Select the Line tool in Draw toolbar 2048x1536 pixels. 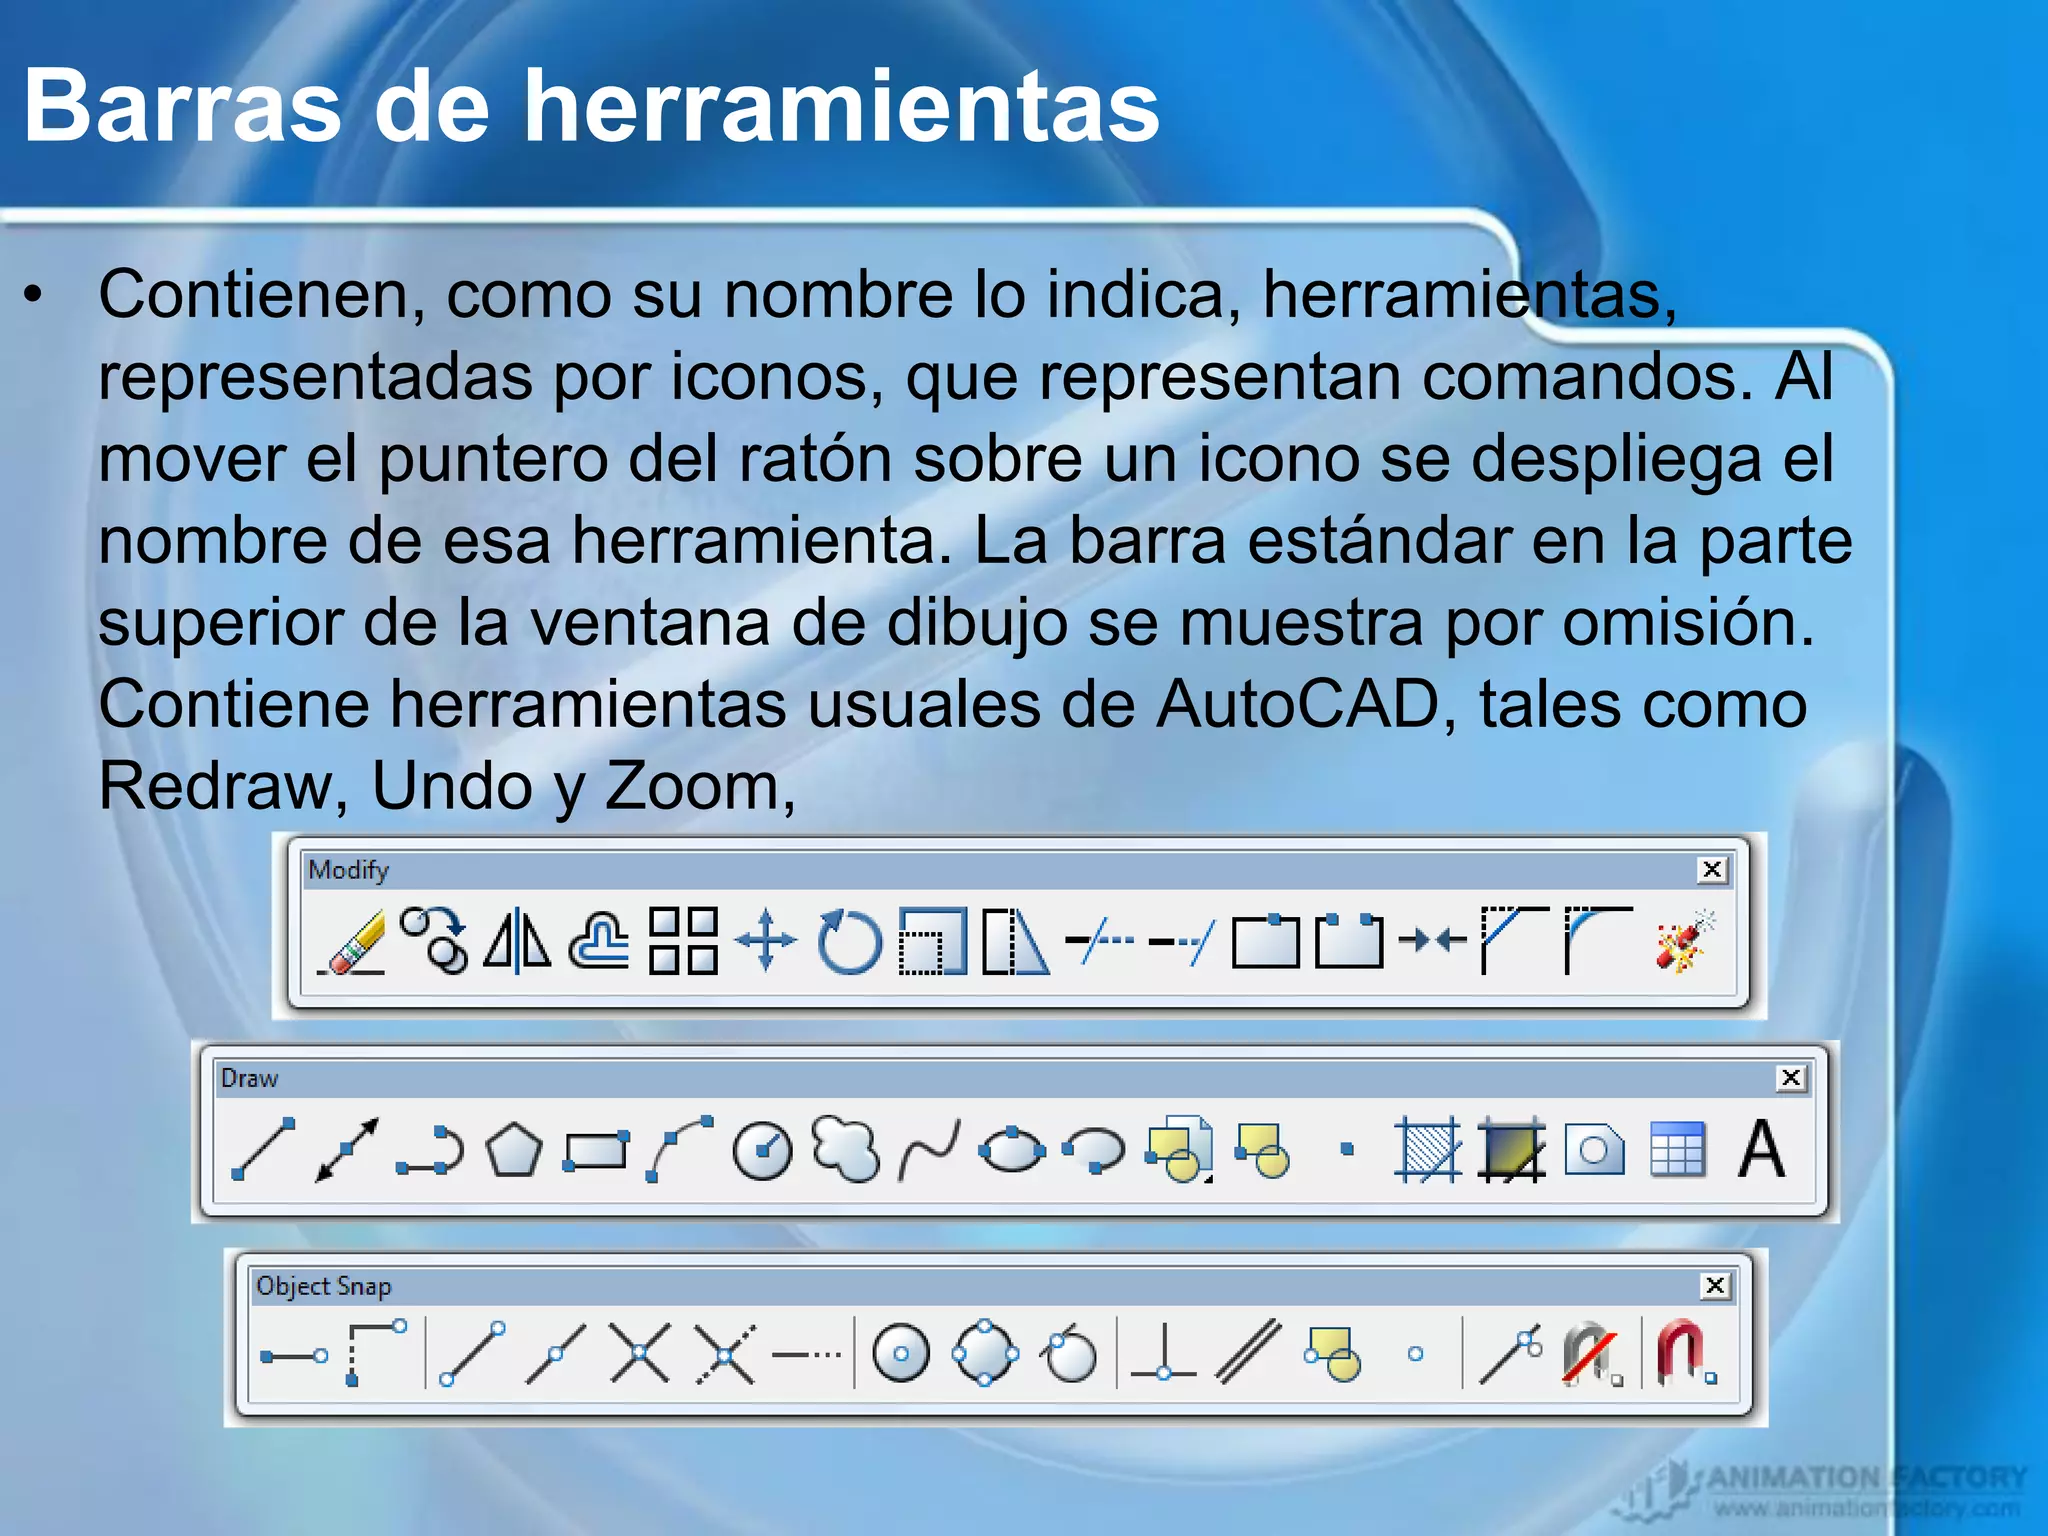(263, 1149)
